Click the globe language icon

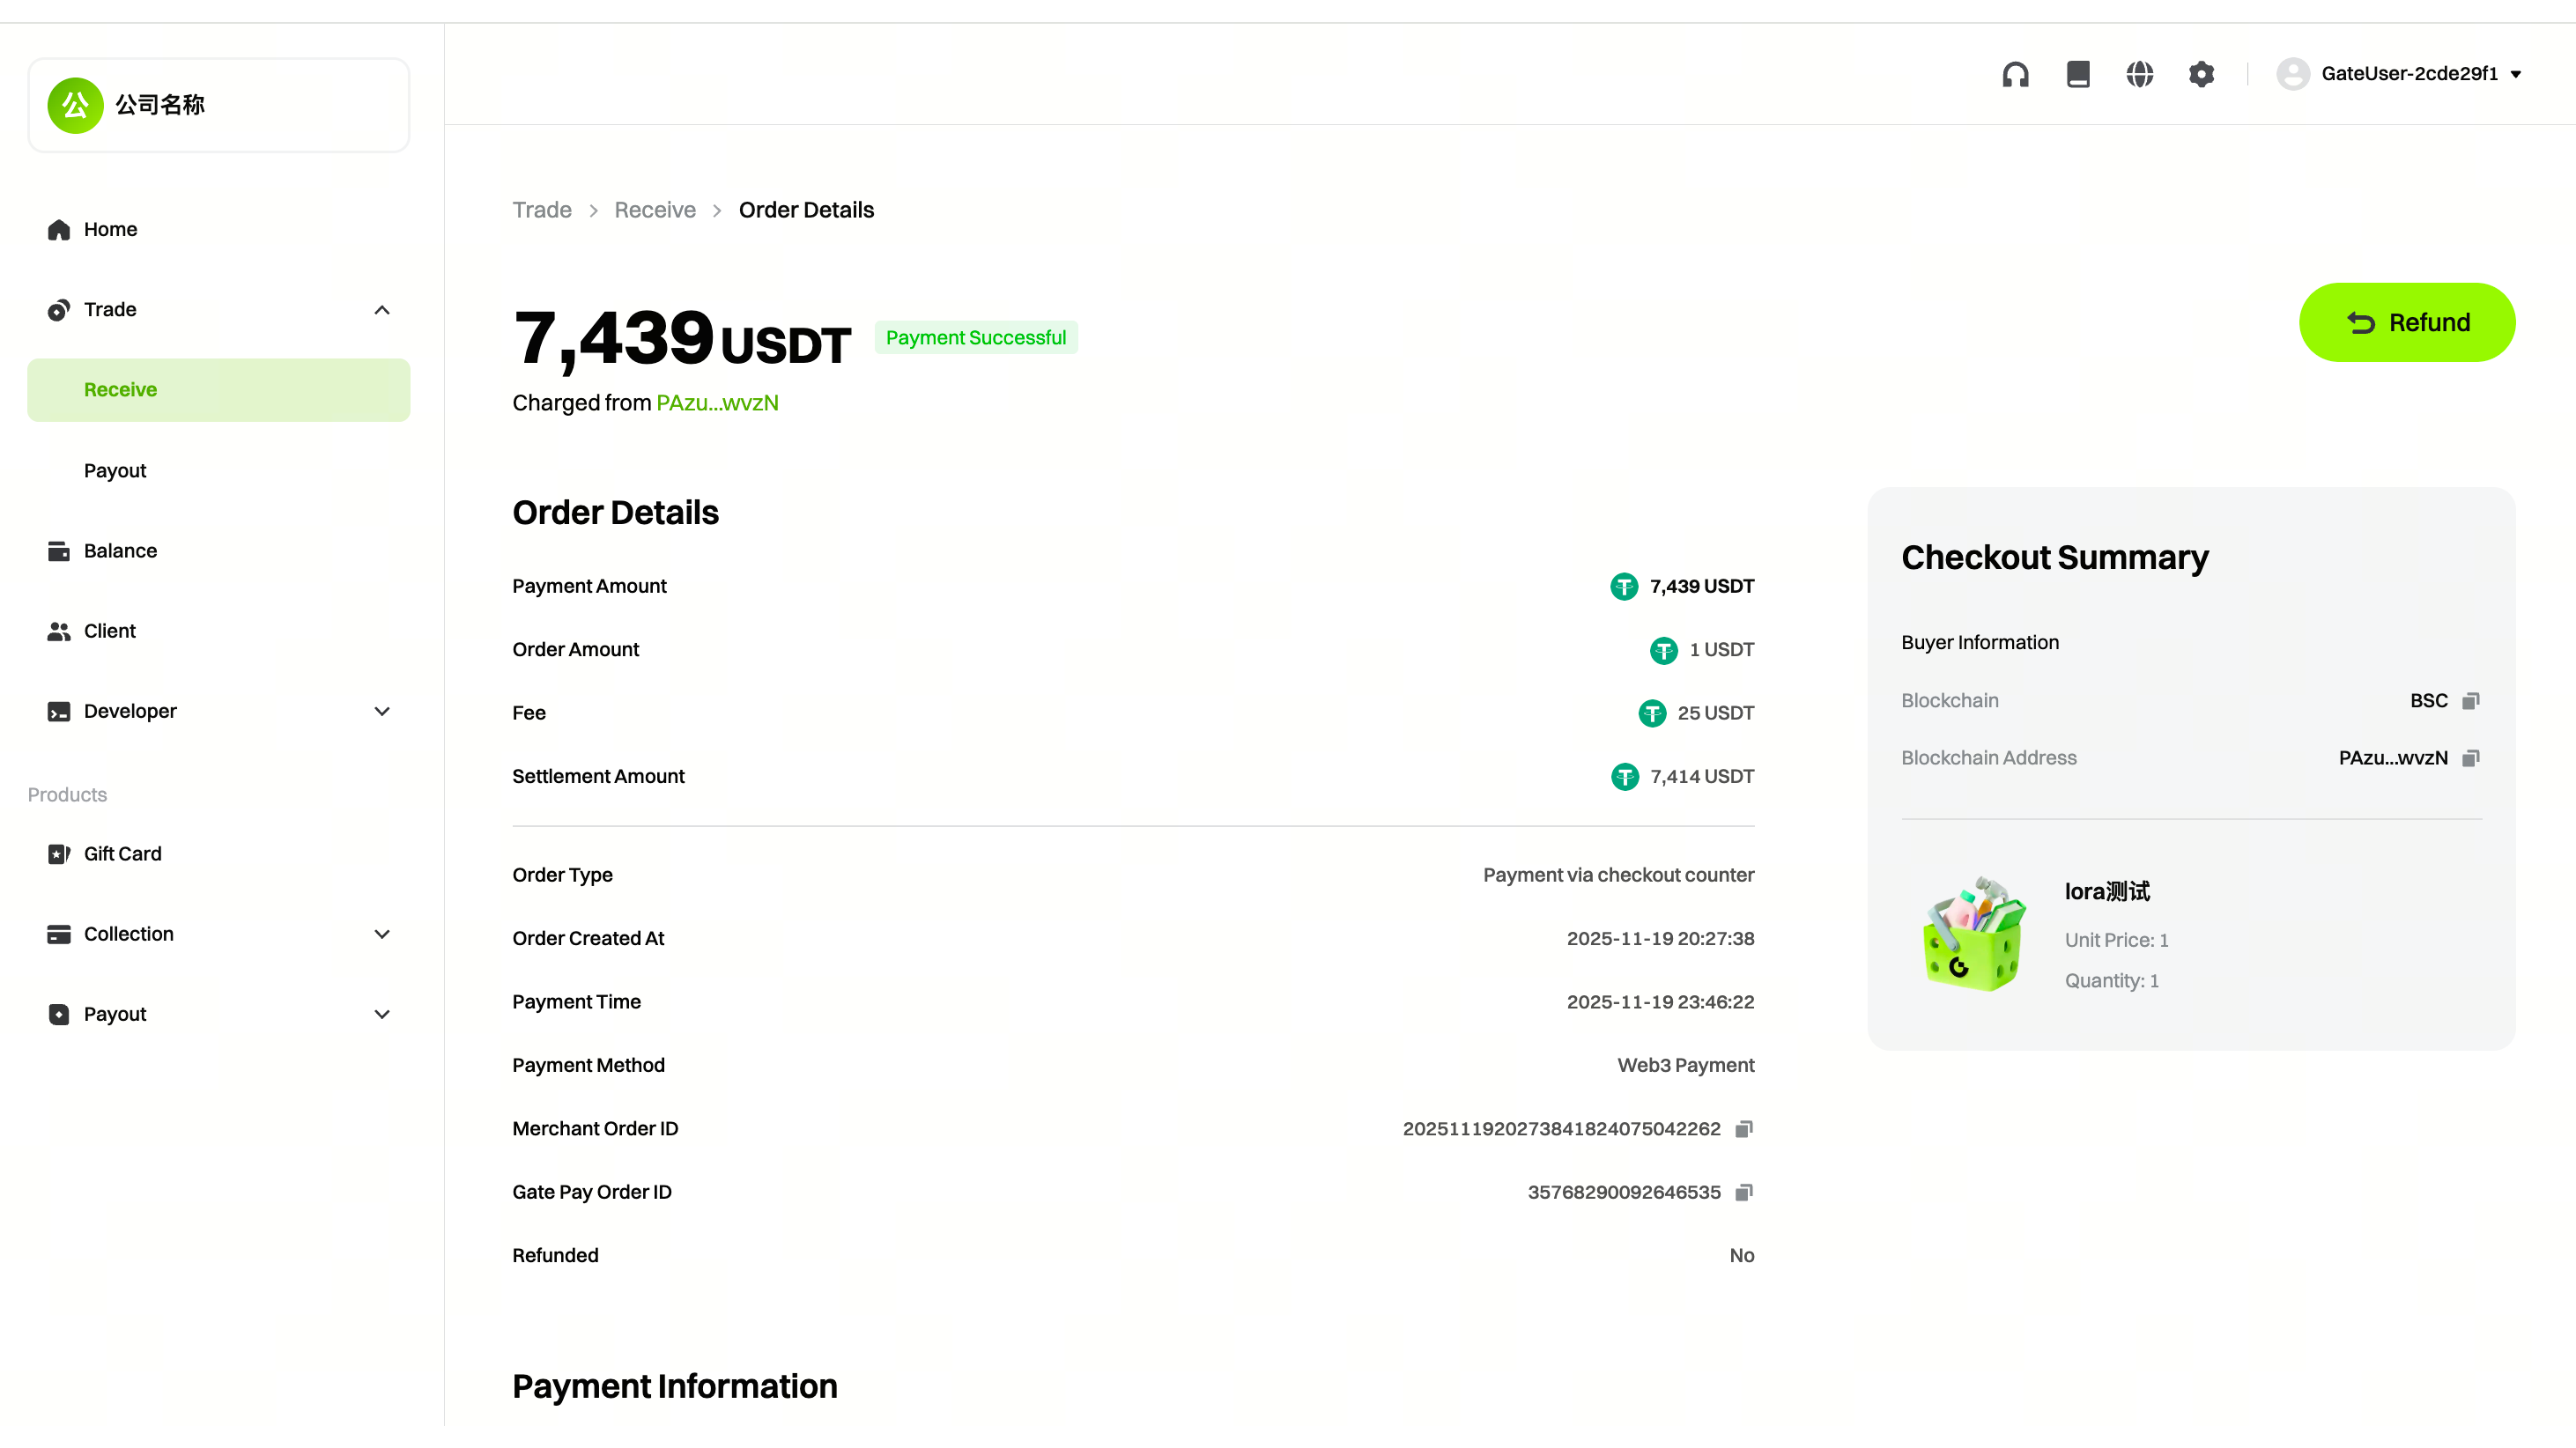2139,74
